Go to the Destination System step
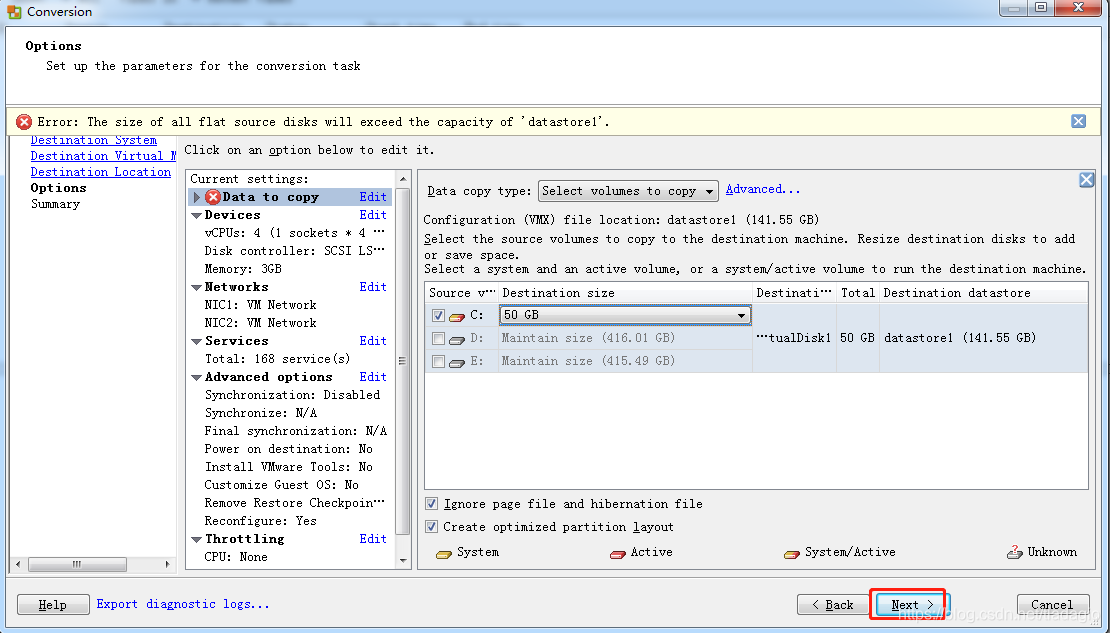 (93, 140)
